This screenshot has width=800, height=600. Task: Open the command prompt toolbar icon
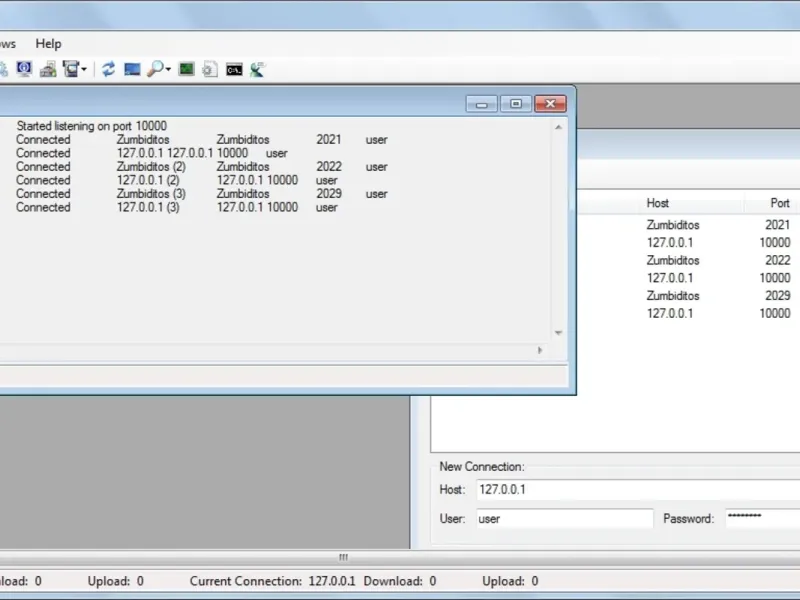pos(234,69)
